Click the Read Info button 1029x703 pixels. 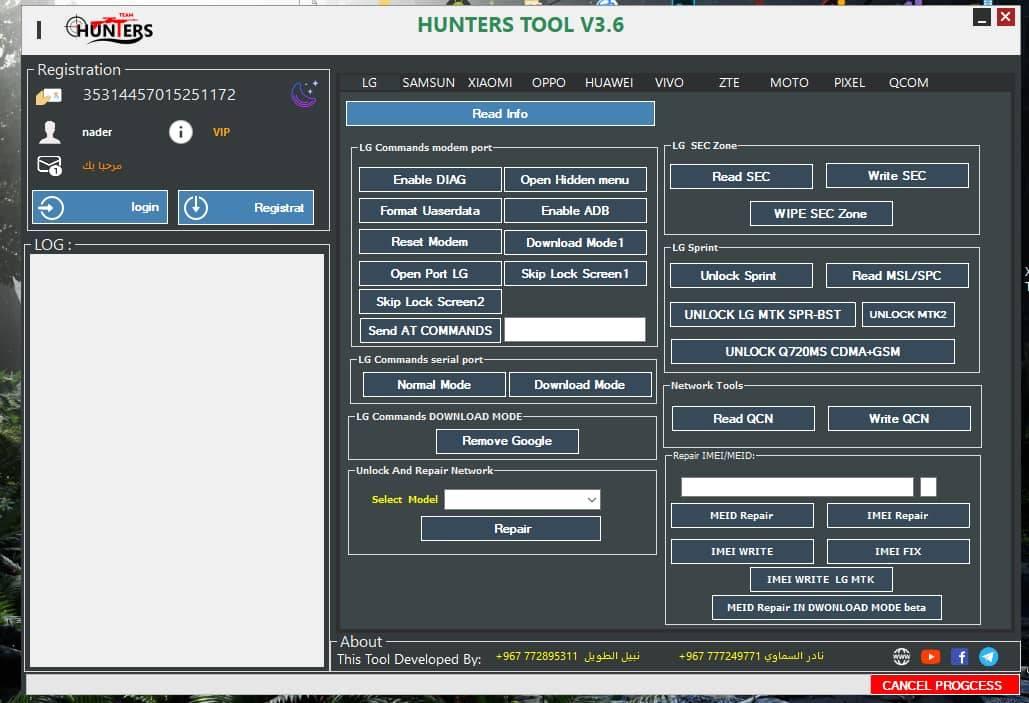[500, 114]
